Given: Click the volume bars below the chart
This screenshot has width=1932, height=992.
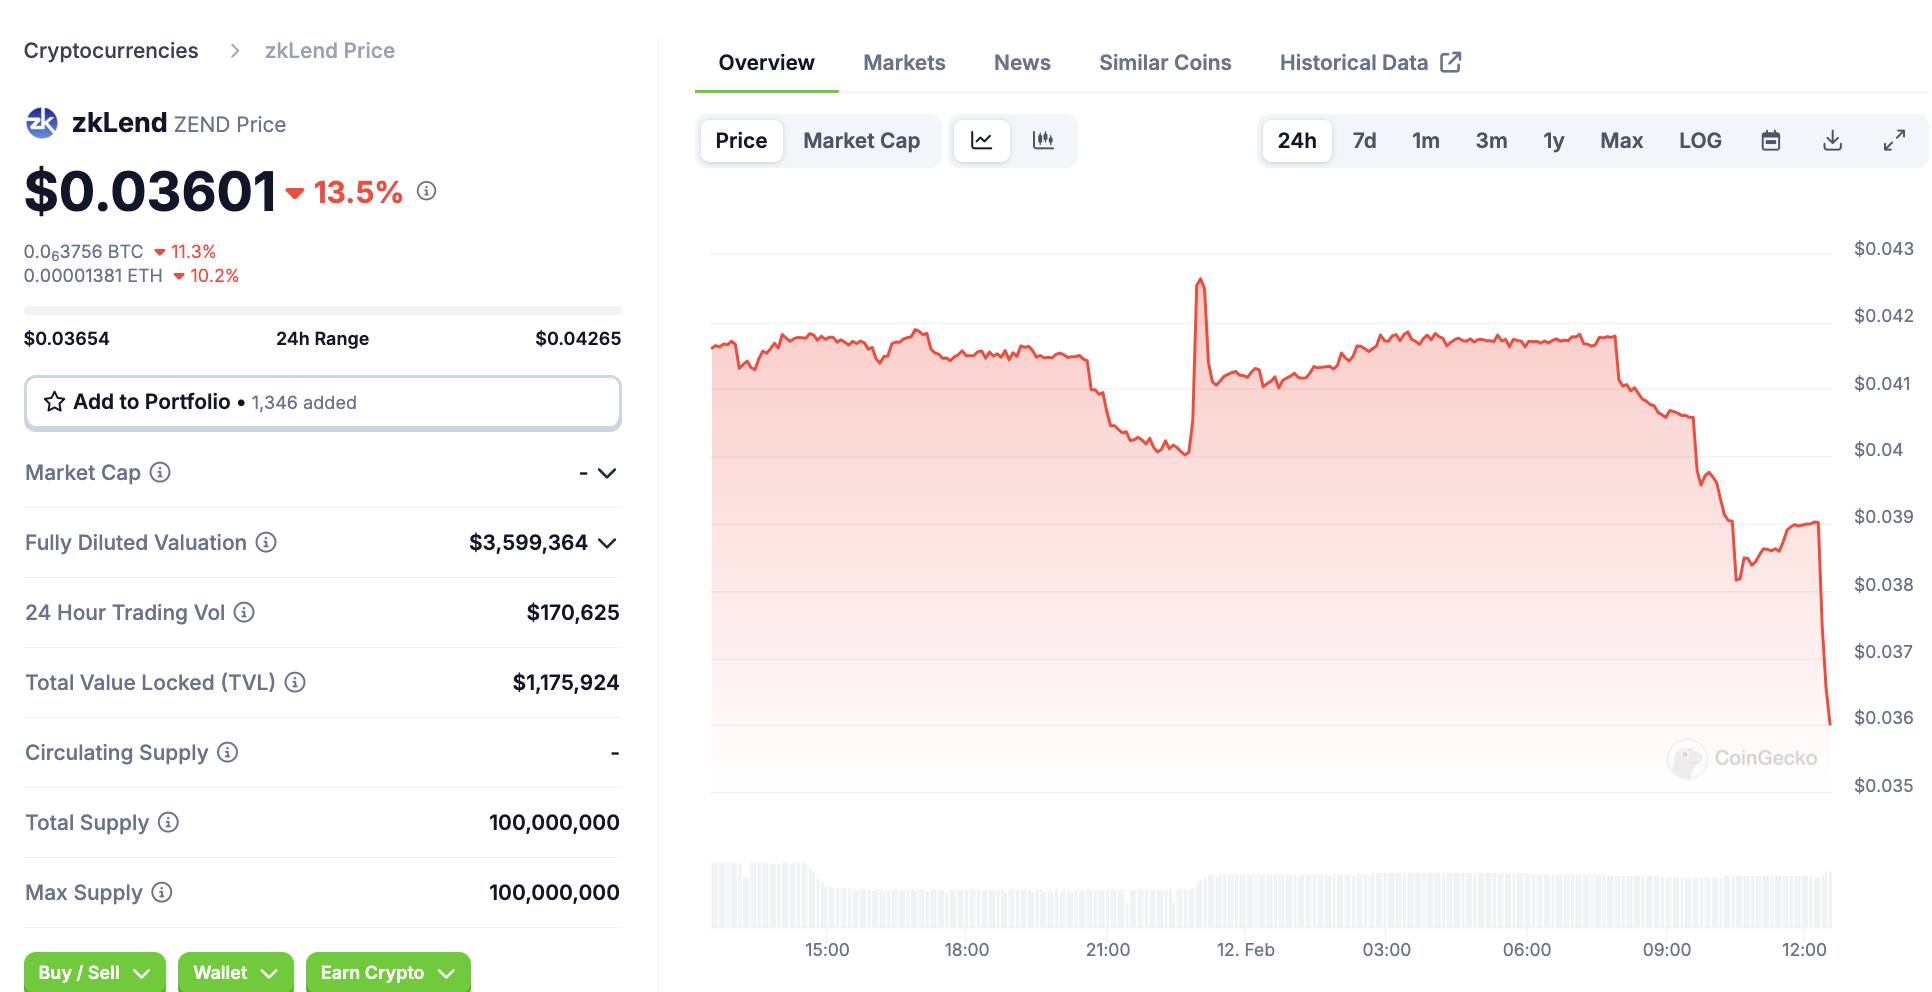Looking at the screenshot, I should 1271,896.
